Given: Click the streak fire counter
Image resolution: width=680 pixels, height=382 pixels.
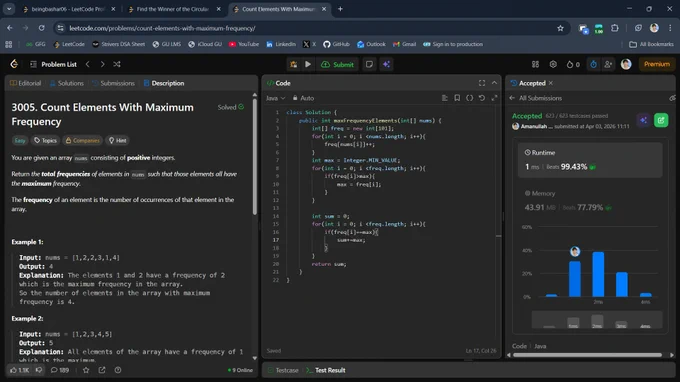Looking at the screenshot, I should (x=573, y=64).
